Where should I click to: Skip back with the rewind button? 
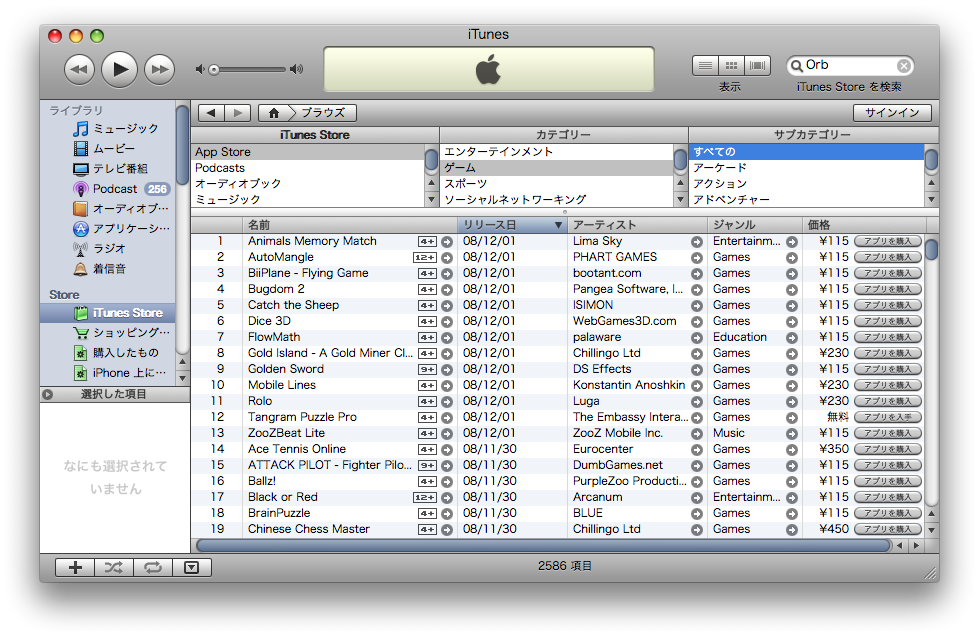pyautogui.click(x=79, y=69)
